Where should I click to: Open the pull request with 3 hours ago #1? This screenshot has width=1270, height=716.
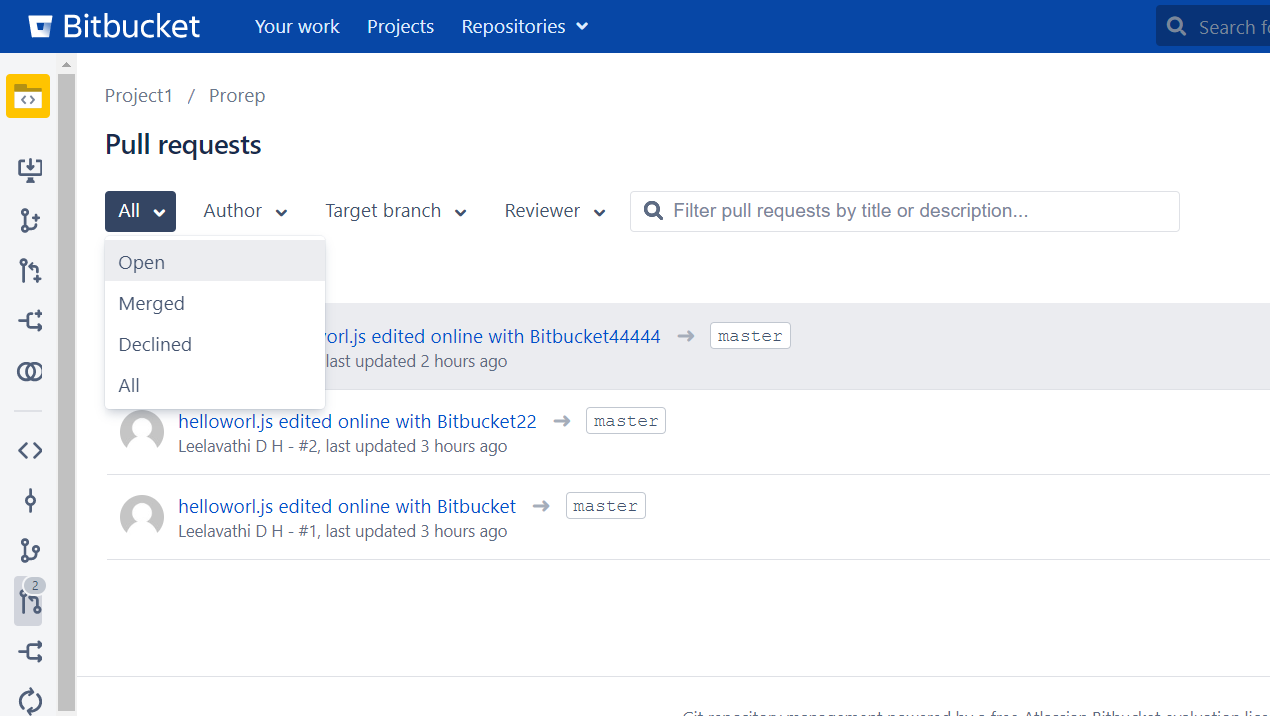coord(347,506)
